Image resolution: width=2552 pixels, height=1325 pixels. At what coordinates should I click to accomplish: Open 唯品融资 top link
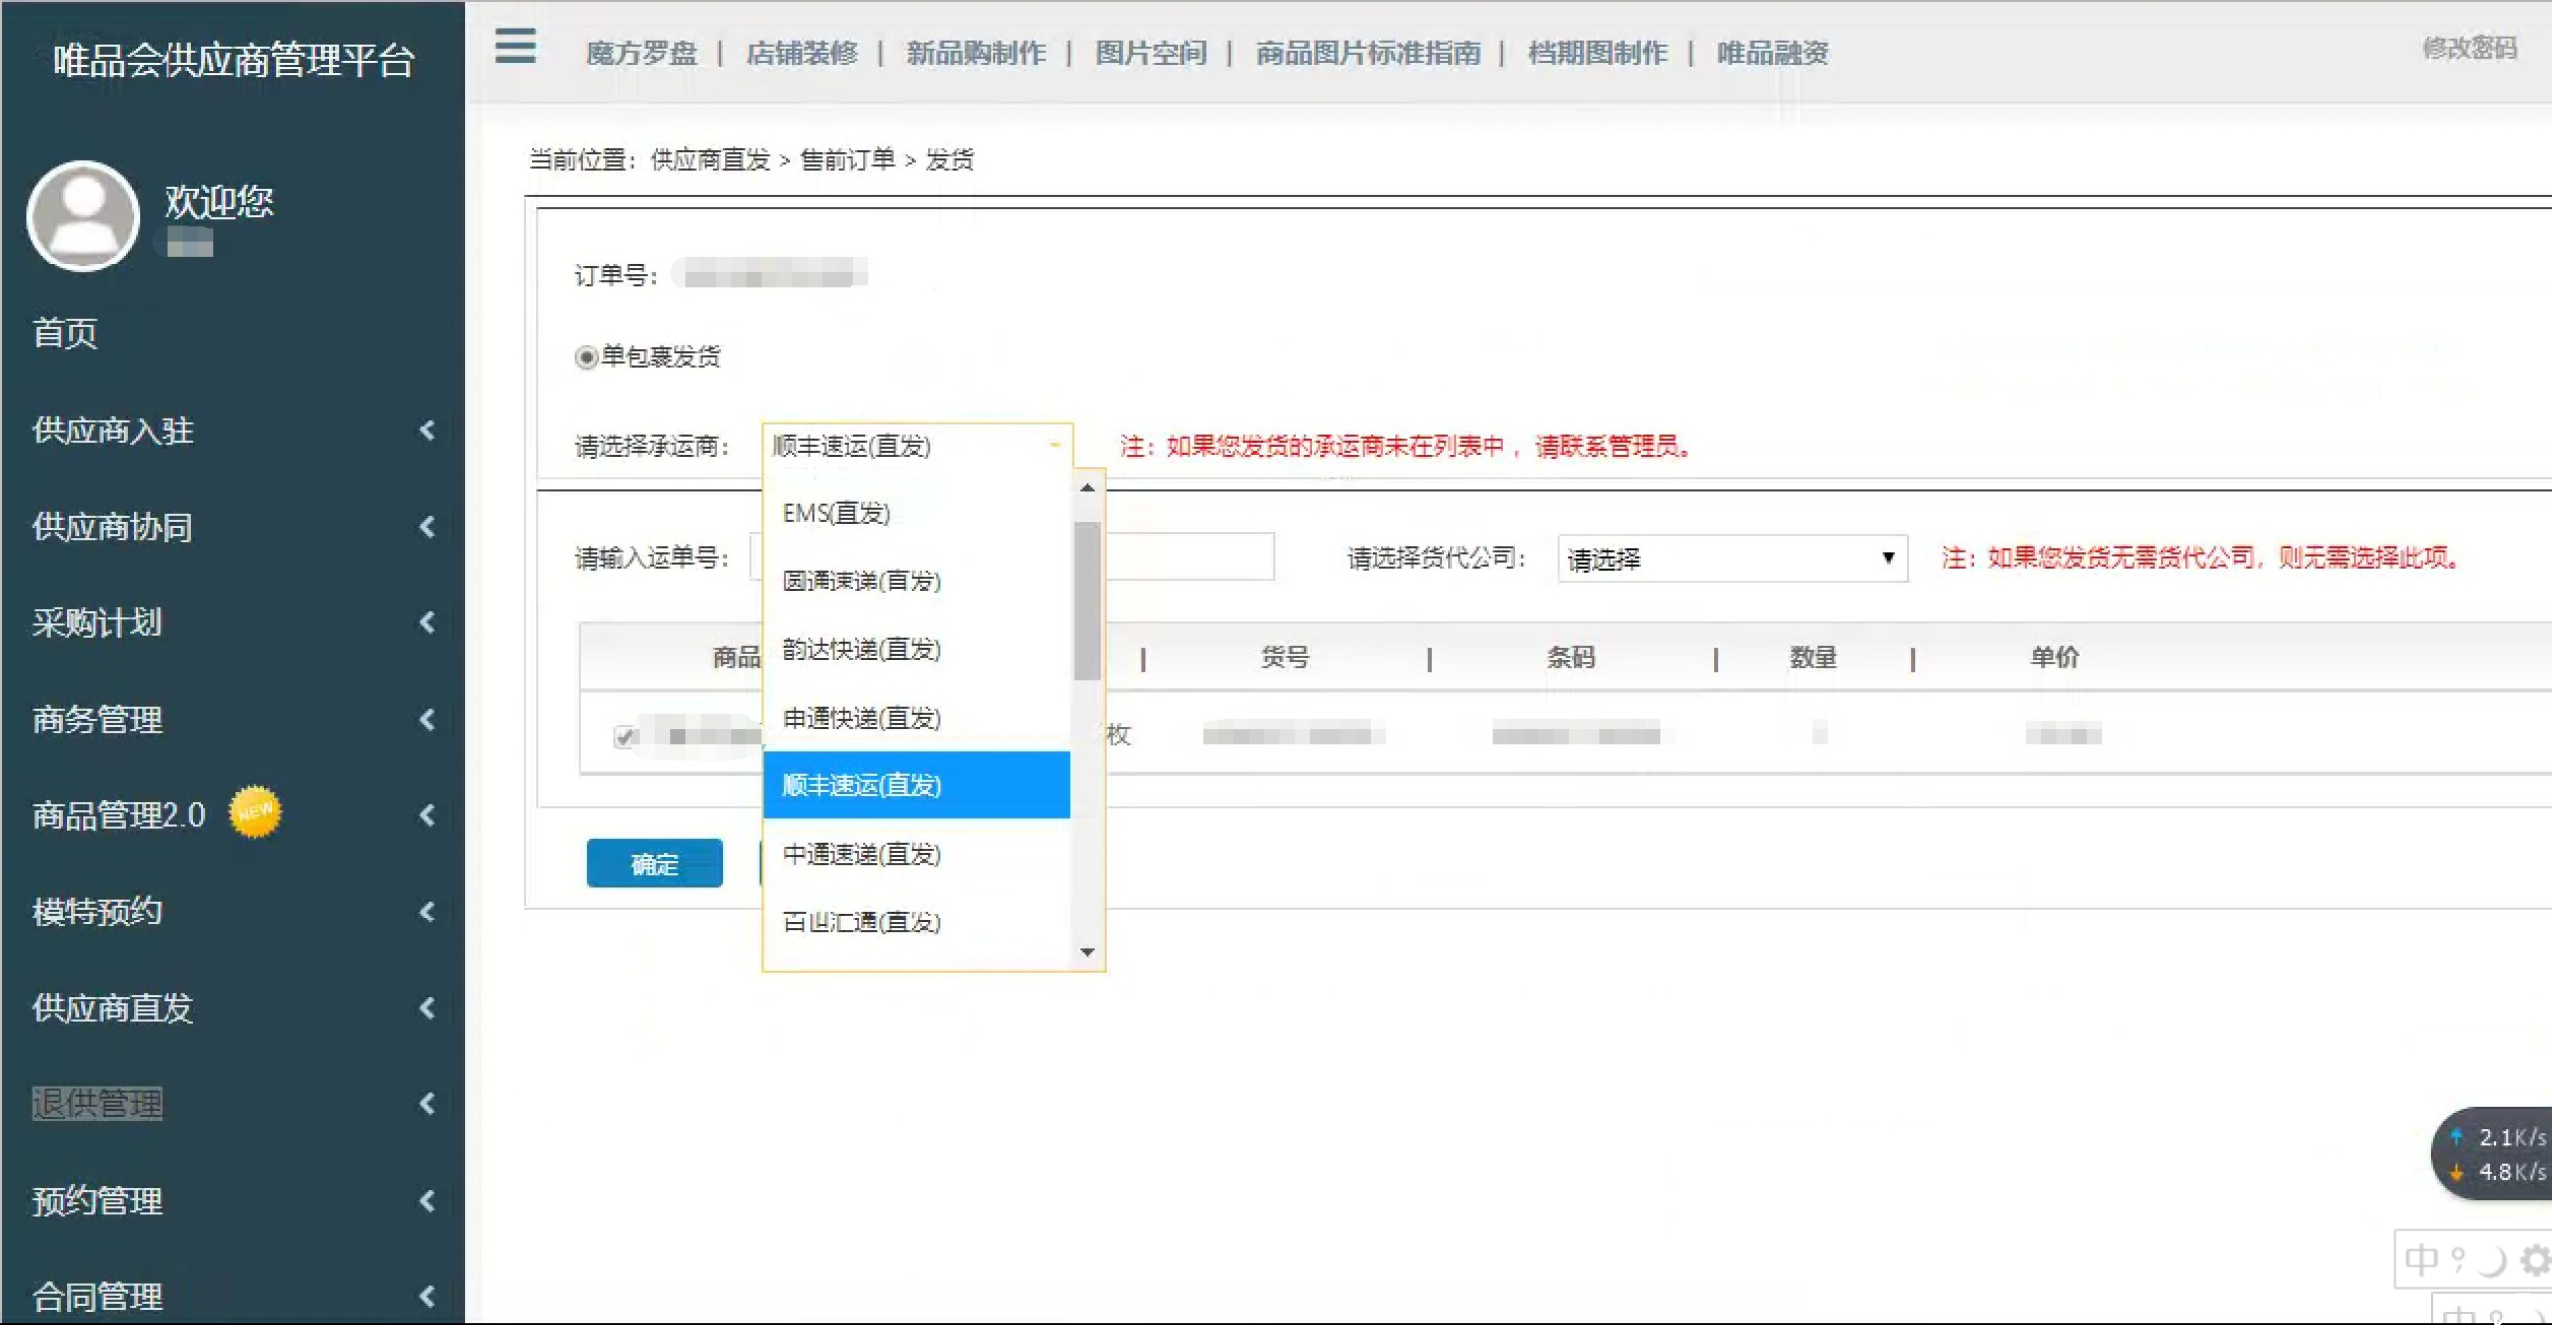click(x=1772, y=53)
